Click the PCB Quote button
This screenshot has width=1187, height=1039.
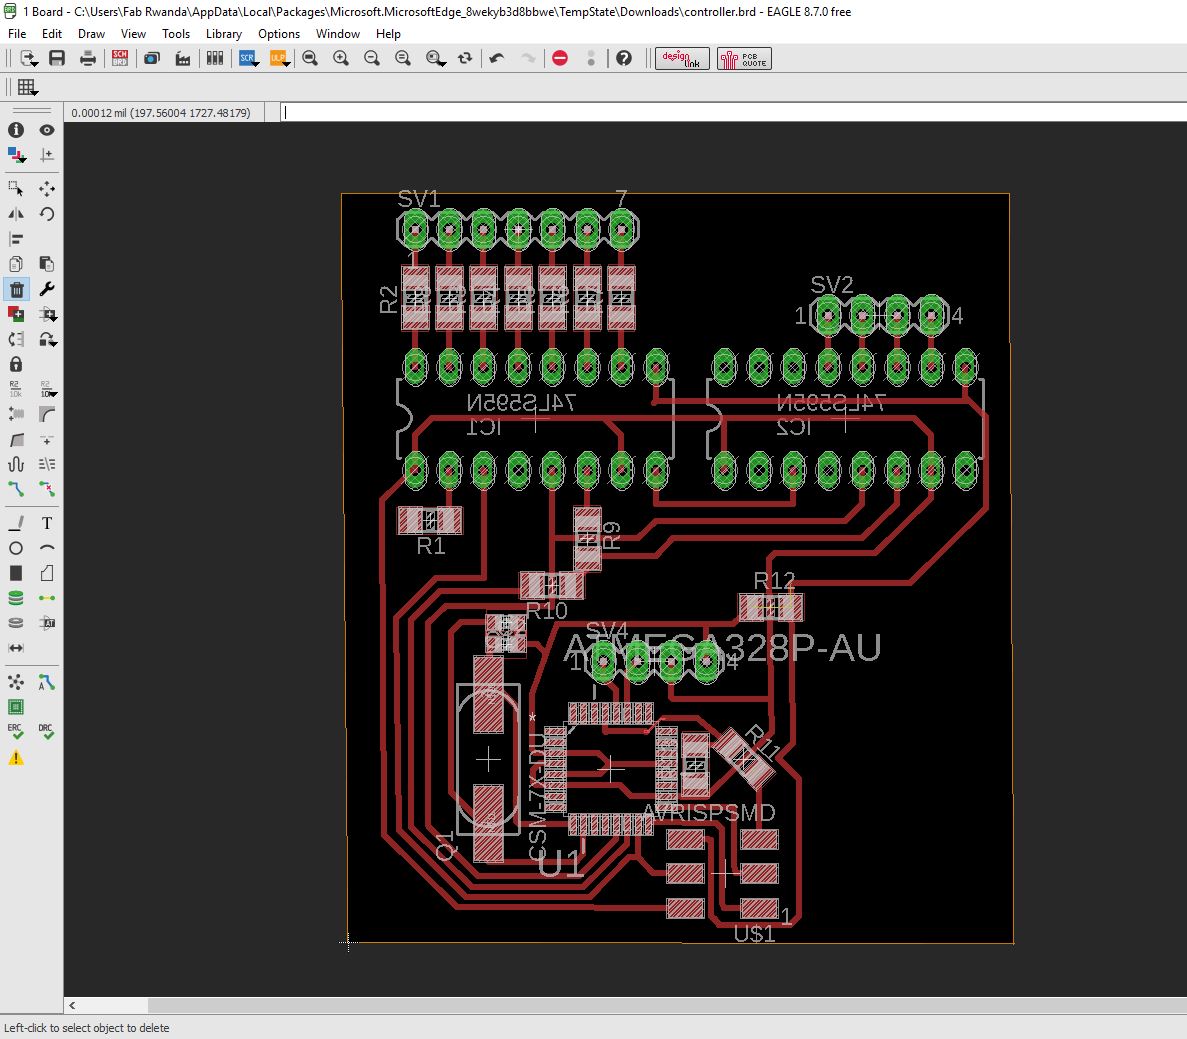click(x=744, y=59)
